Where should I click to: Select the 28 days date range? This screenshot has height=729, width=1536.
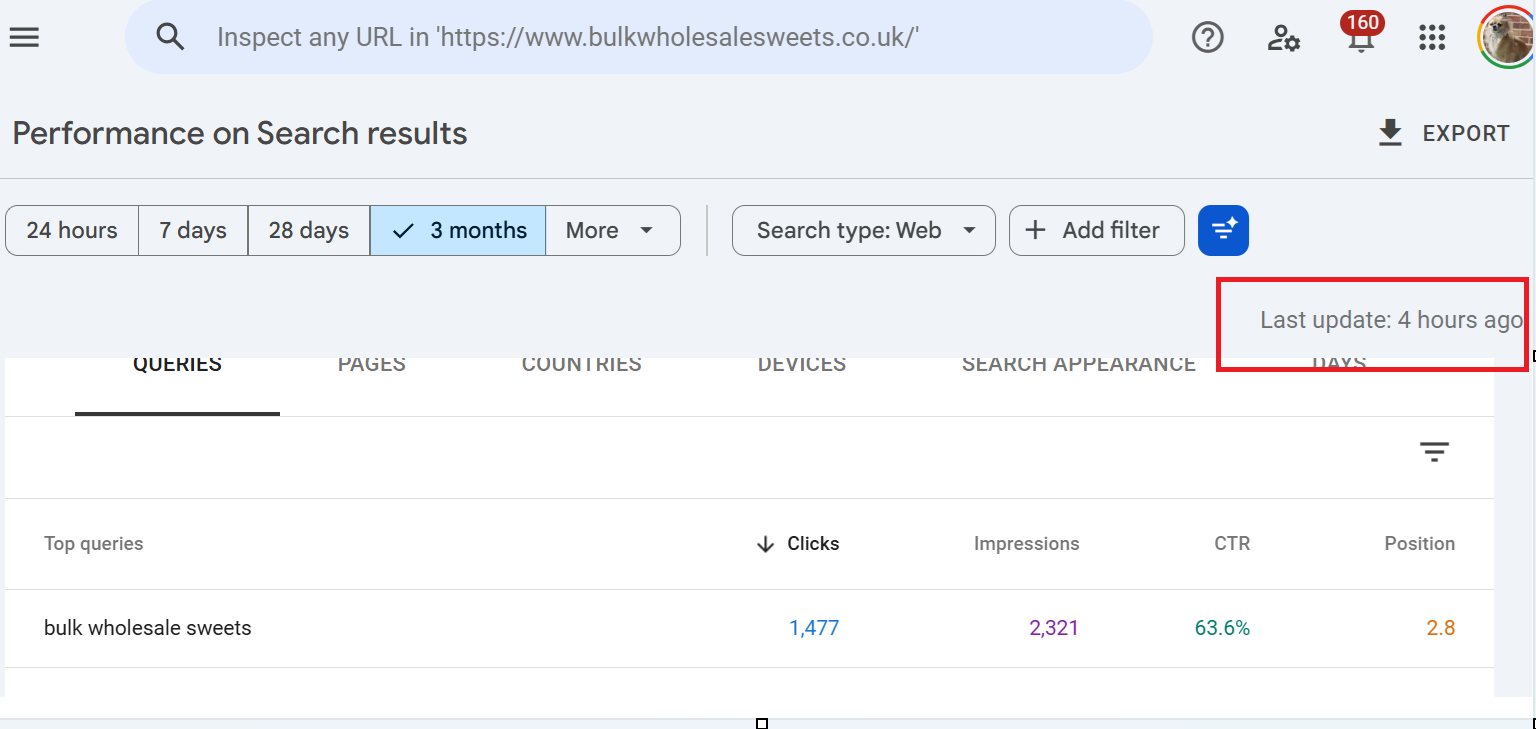coord(309,231)
